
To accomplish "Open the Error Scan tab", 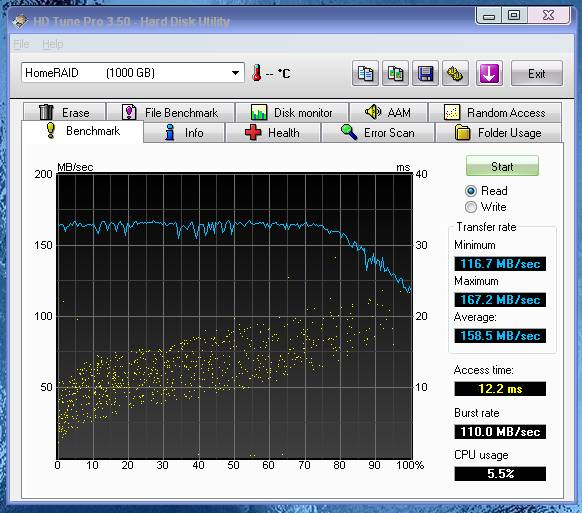I will [378, 133].
